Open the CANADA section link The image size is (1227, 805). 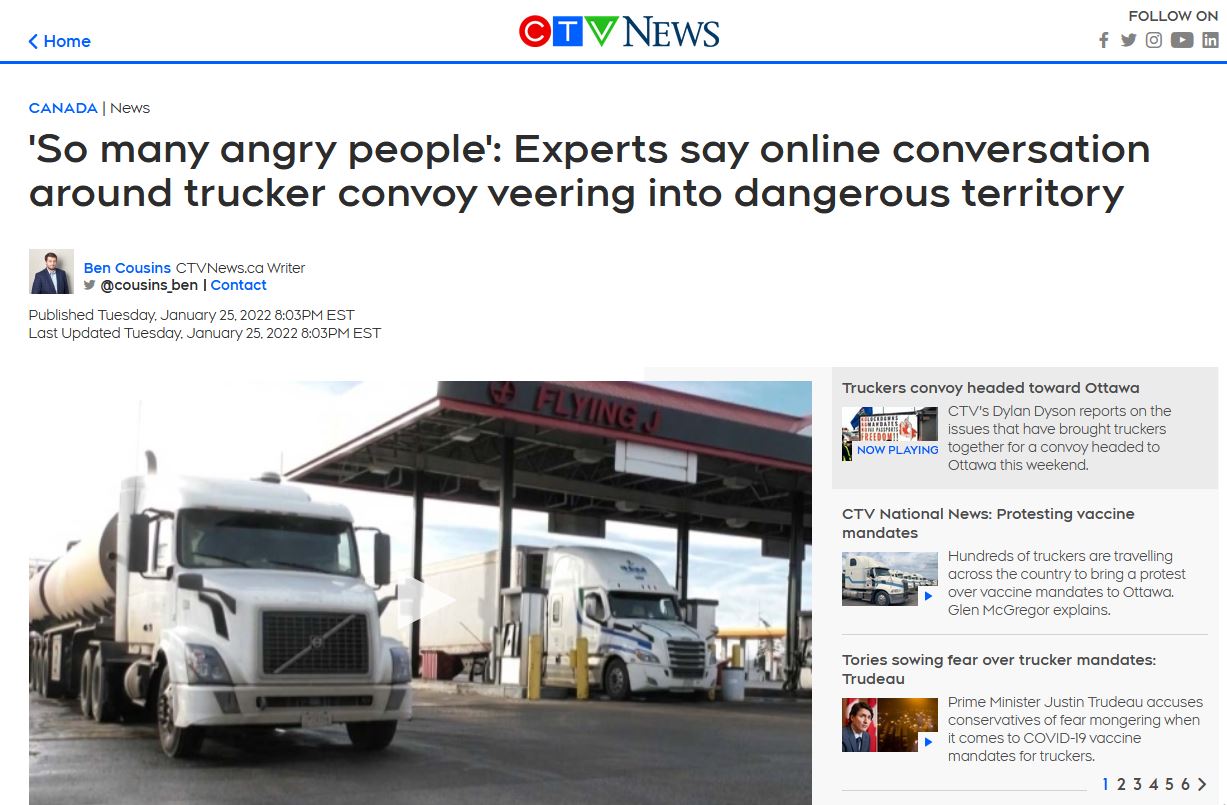[63, 108]
